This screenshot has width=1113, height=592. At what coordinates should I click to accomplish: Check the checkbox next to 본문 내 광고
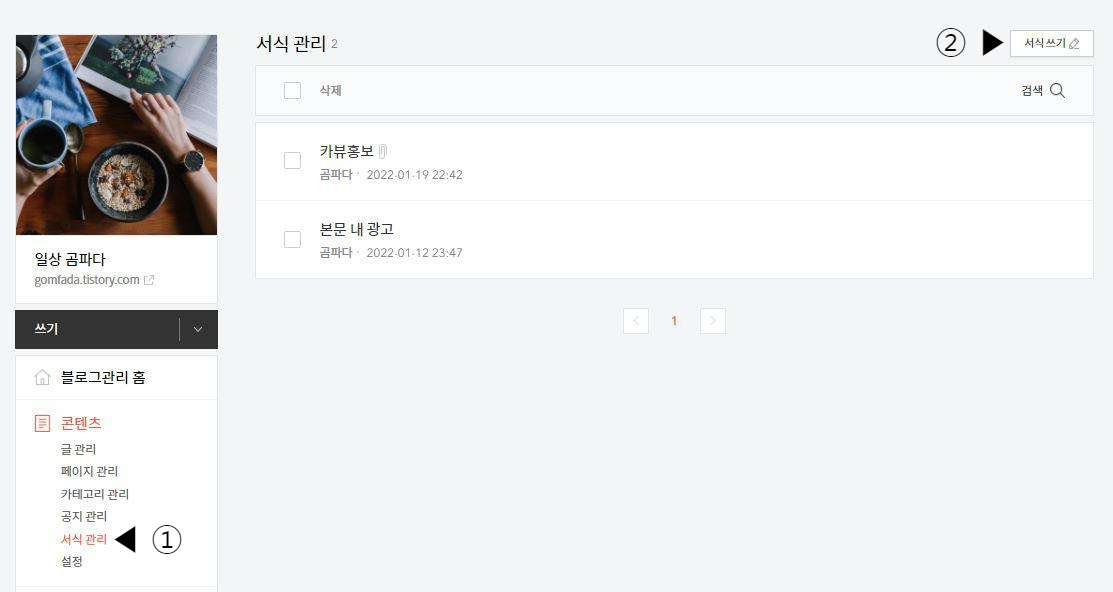[x=292, y=238]
